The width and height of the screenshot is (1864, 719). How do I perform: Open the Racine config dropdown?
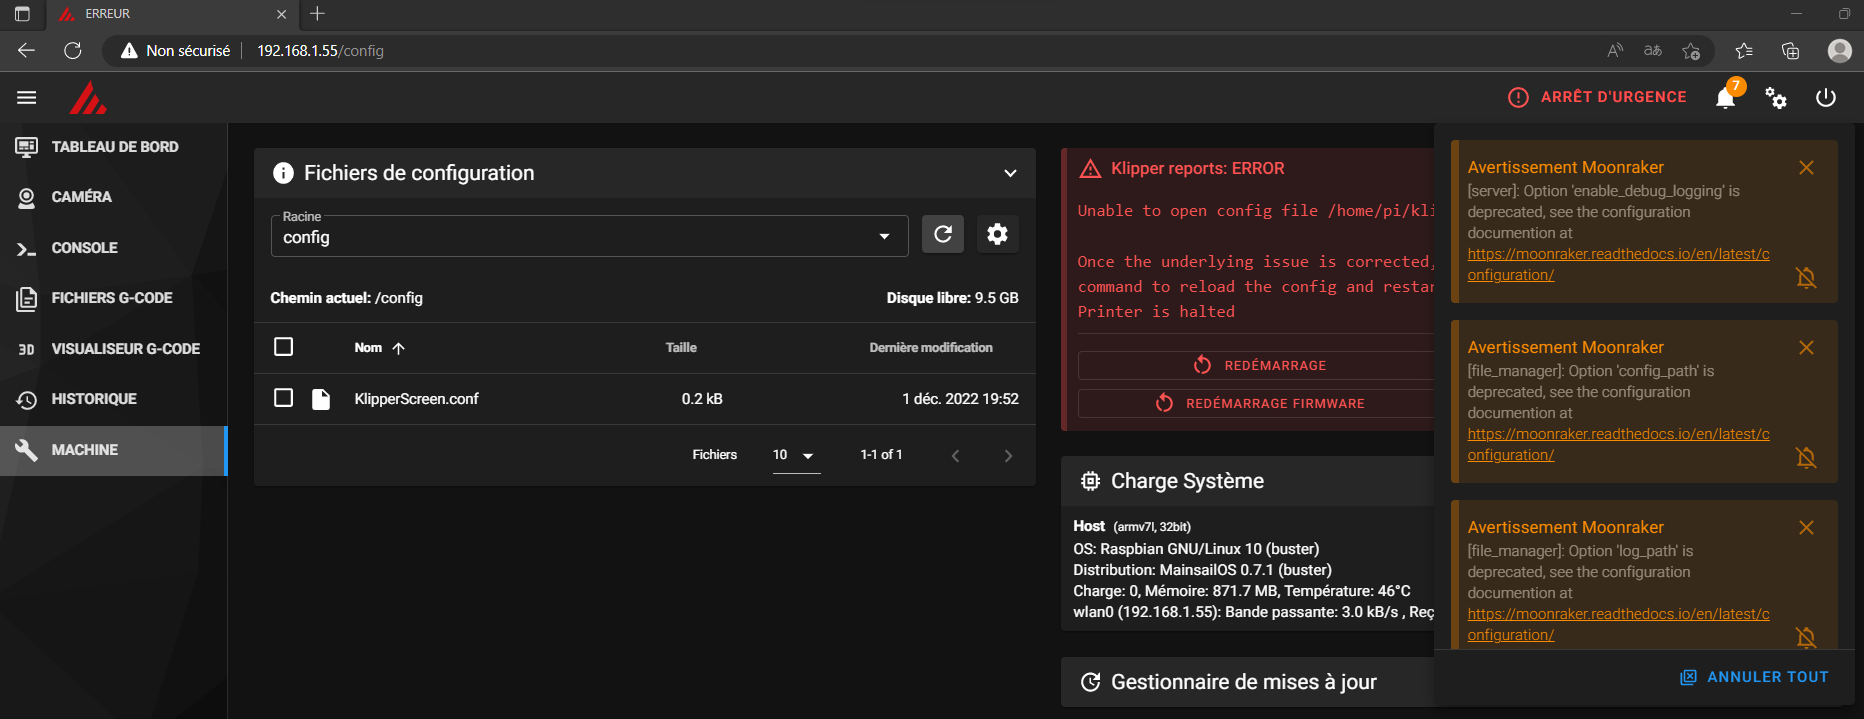tap(589, 236)
